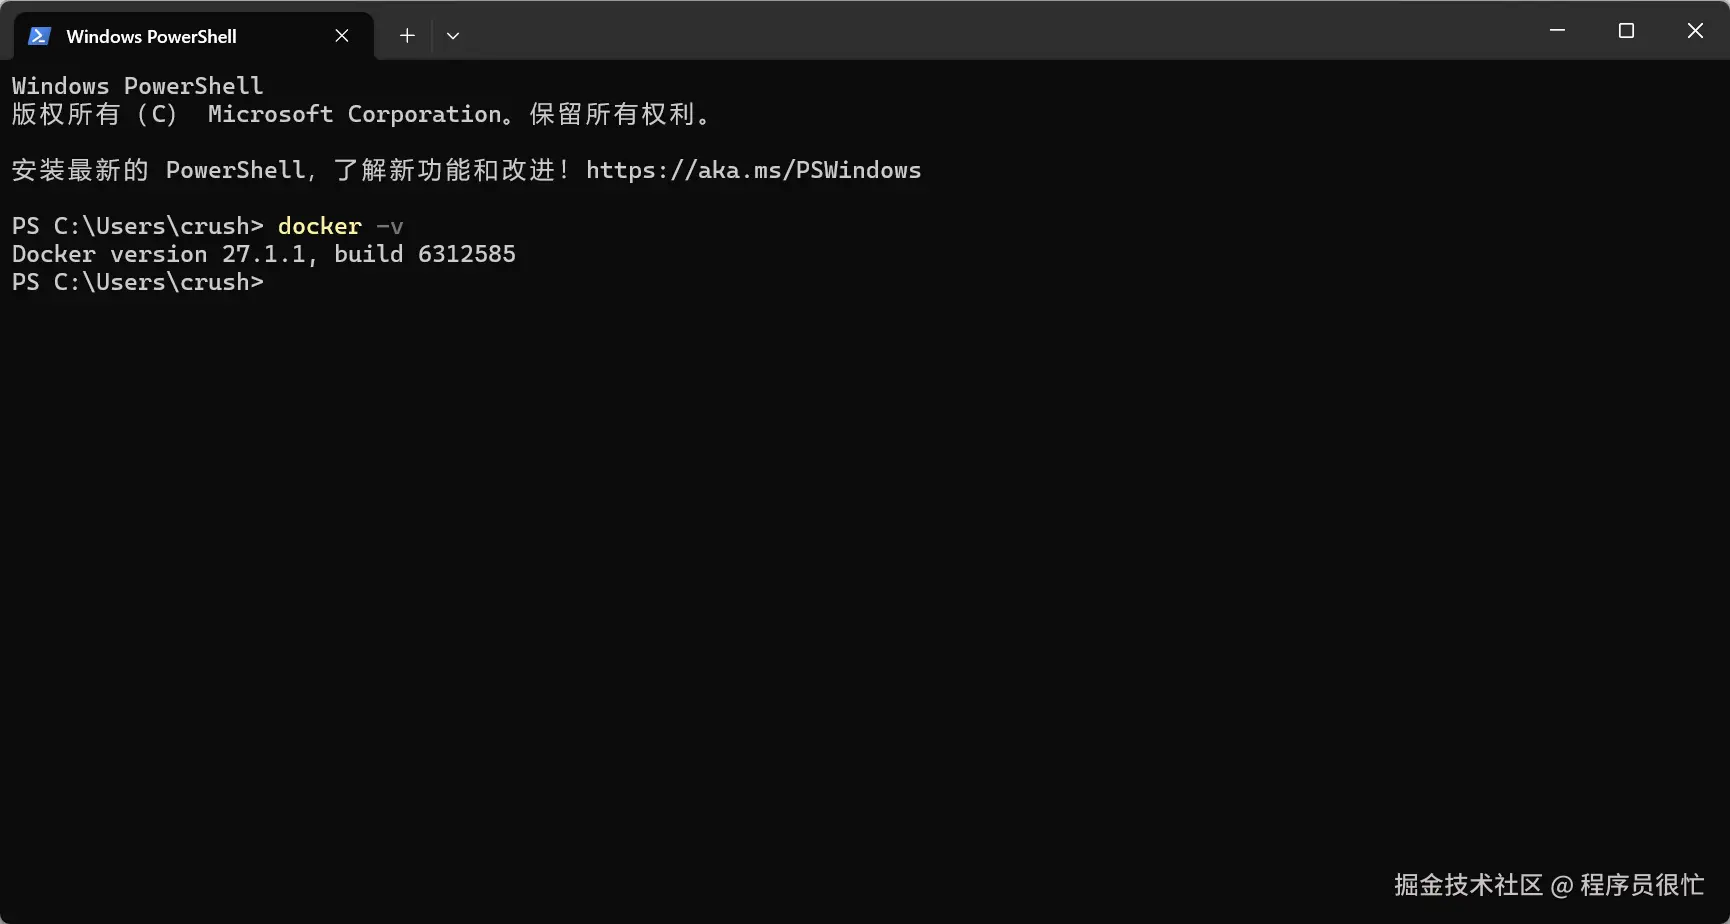Click the Windows PowerShell header line in terminal
The height and width of the screenshot is (924, 1730).
click(137, 86)
